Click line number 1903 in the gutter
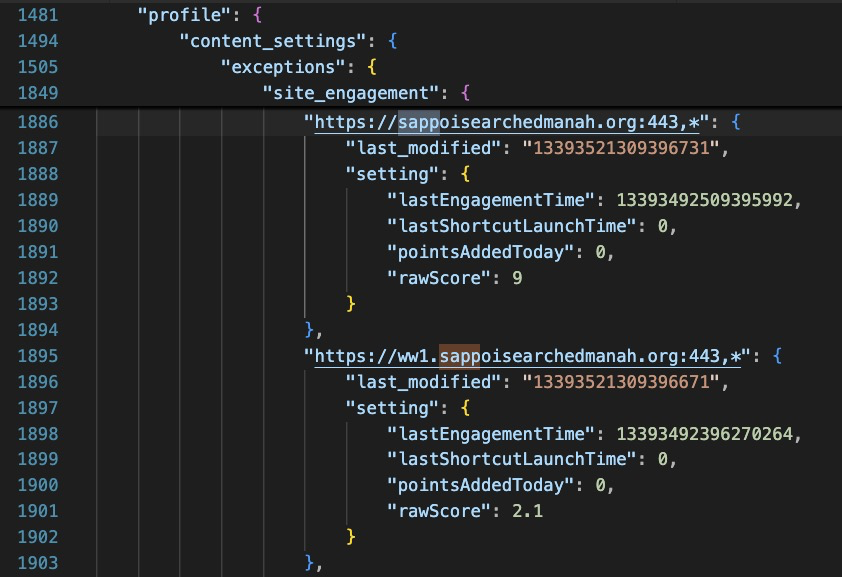This screenshot has width=842, height=577. 38,563
